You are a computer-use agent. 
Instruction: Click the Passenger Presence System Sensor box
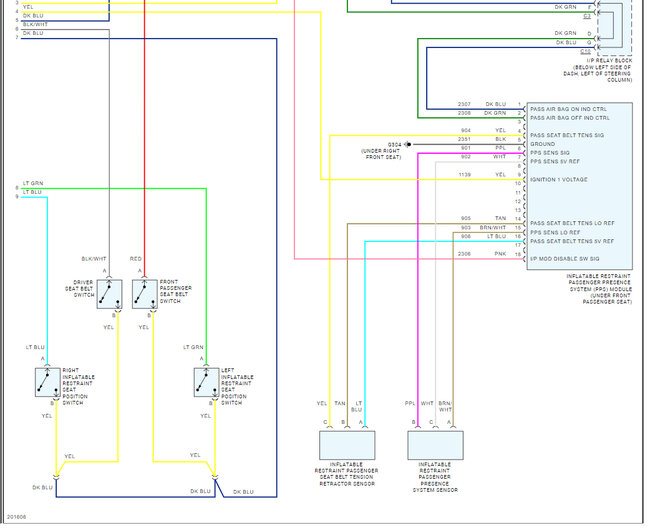[436, 446]
